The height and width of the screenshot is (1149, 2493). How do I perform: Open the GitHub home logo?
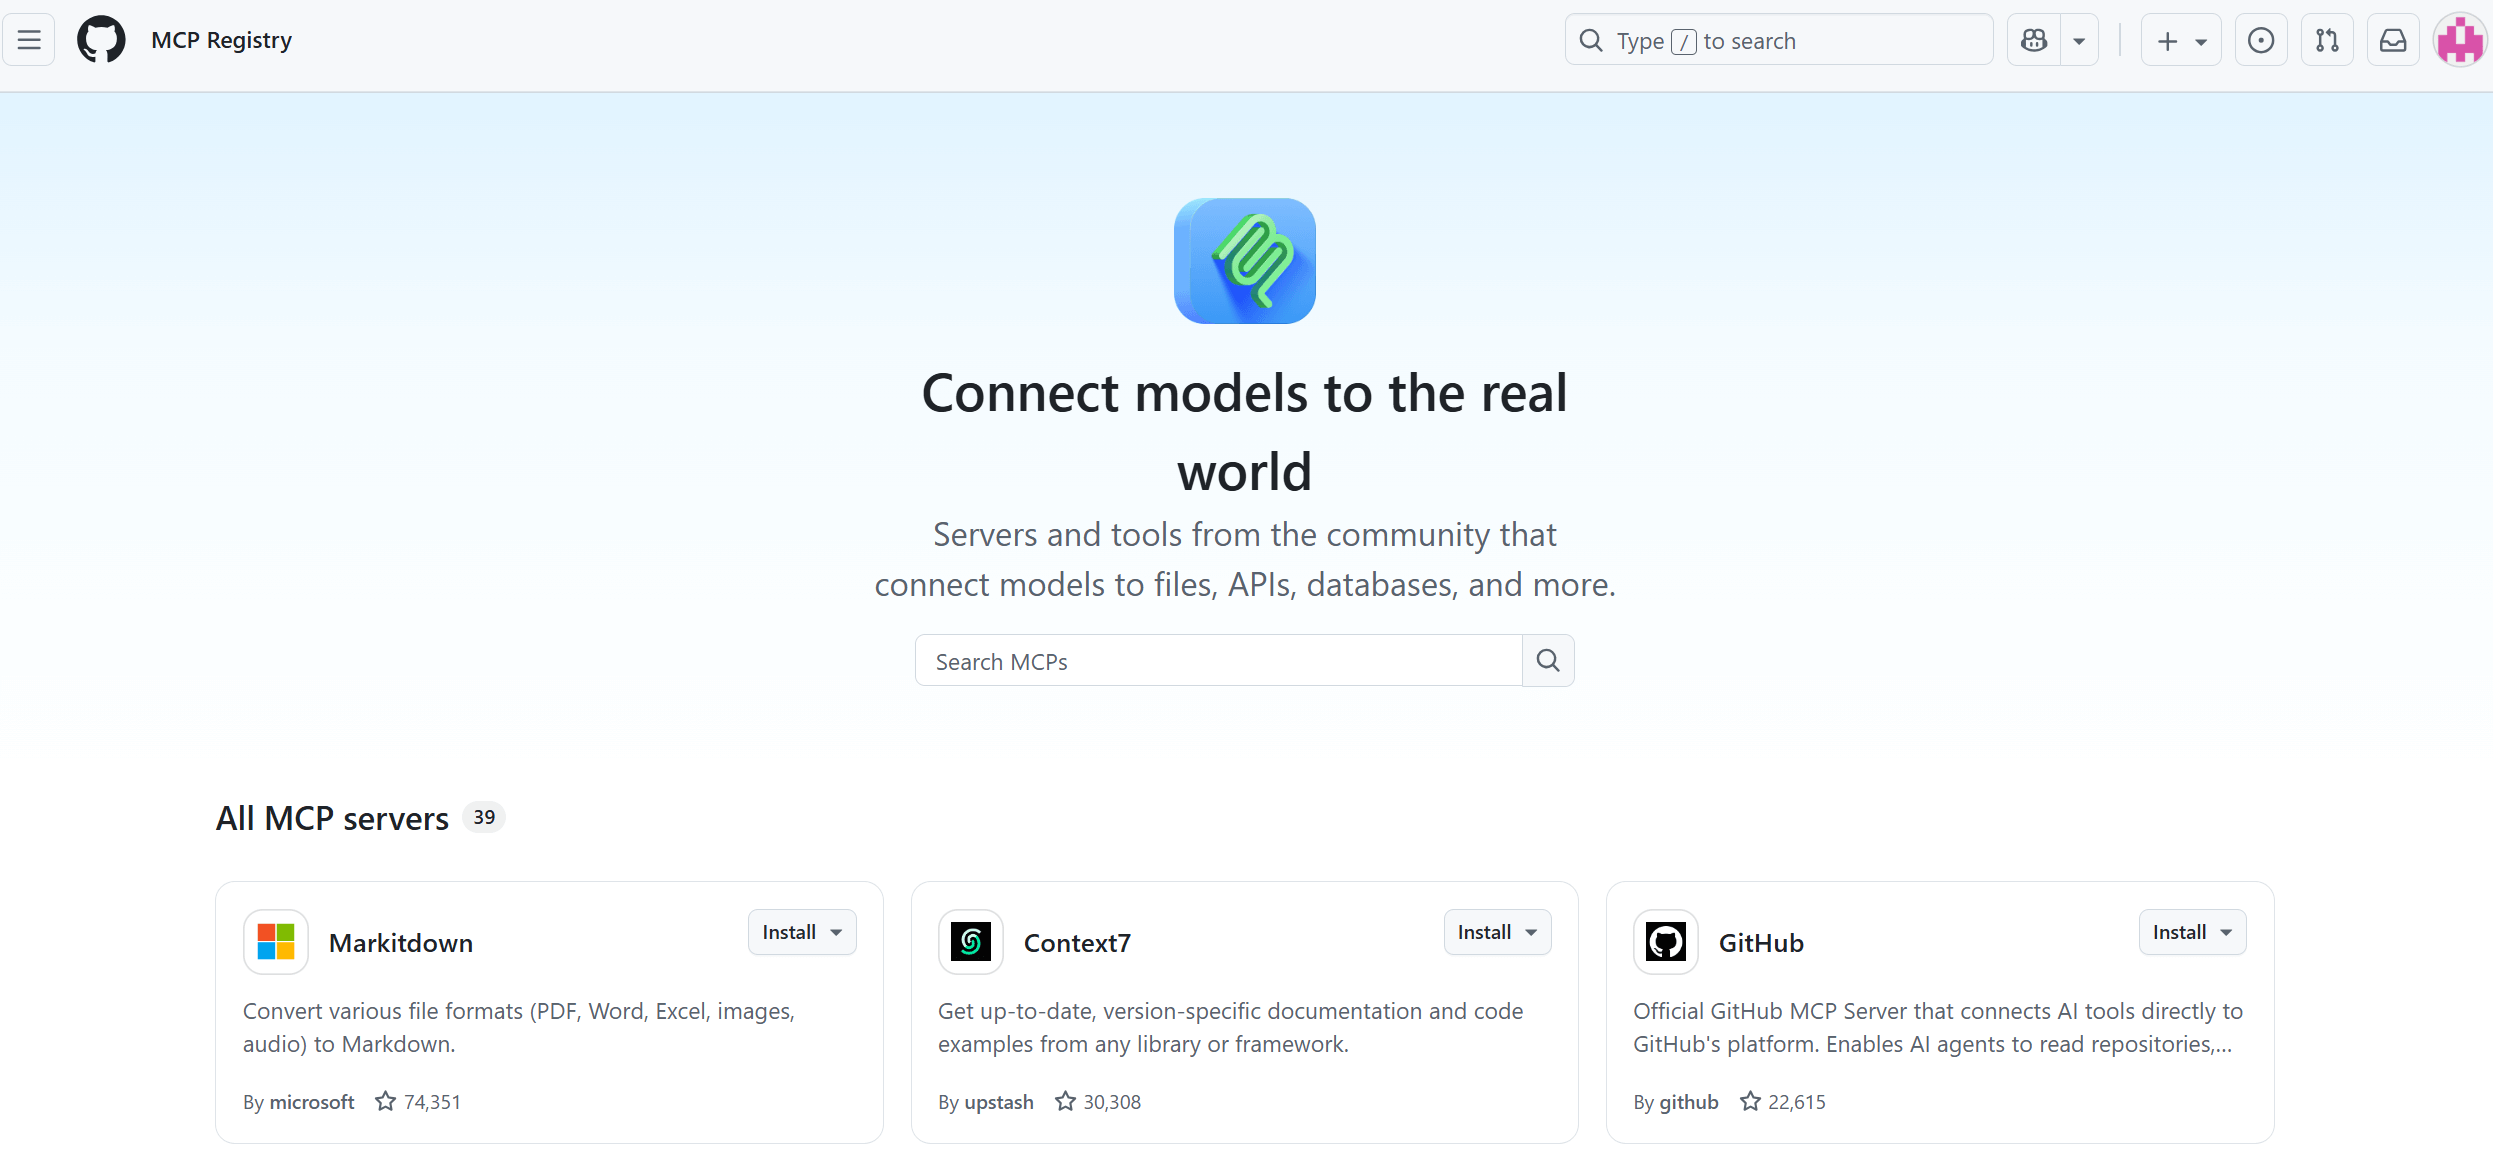pos(101,39)
